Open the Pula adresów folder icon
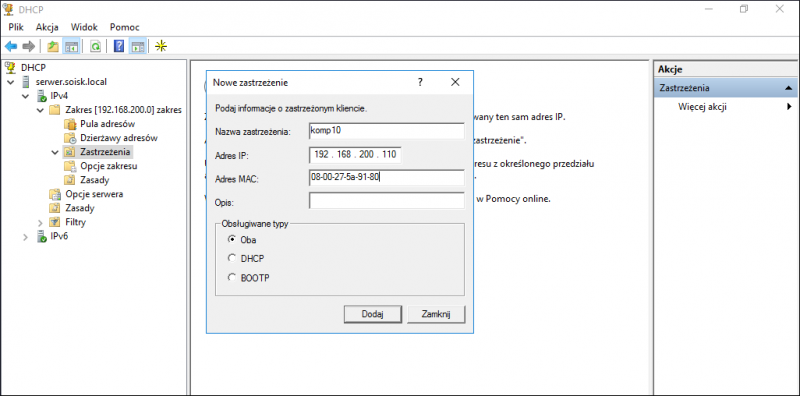This screenshot has width=800, height=396. coord(70,124)
